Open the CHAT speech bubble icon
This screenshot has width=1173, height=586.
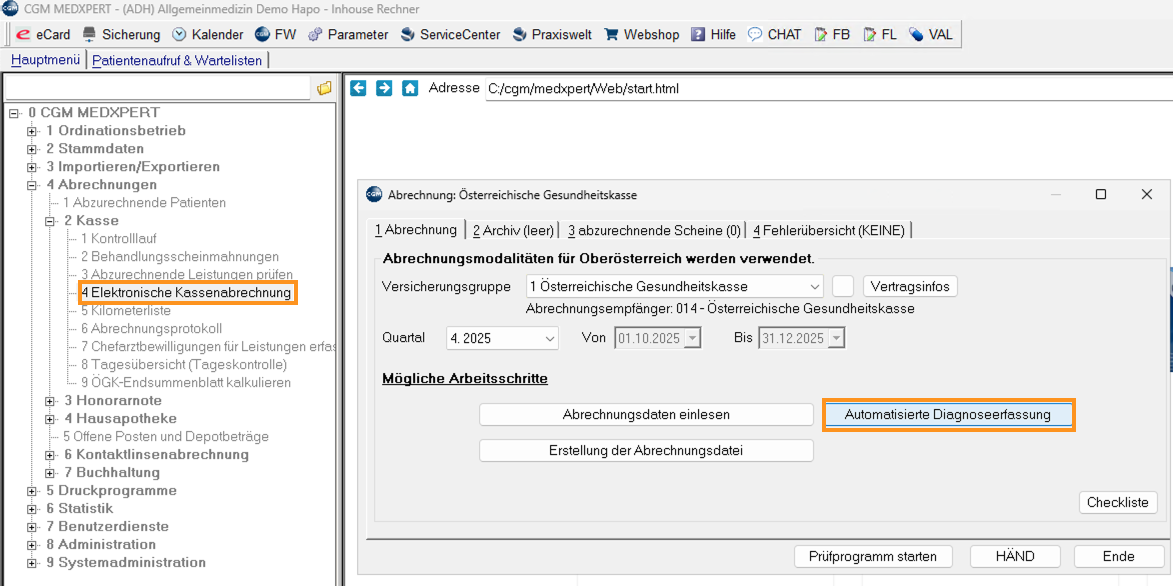pyautogui.click(x=755, y=34)
